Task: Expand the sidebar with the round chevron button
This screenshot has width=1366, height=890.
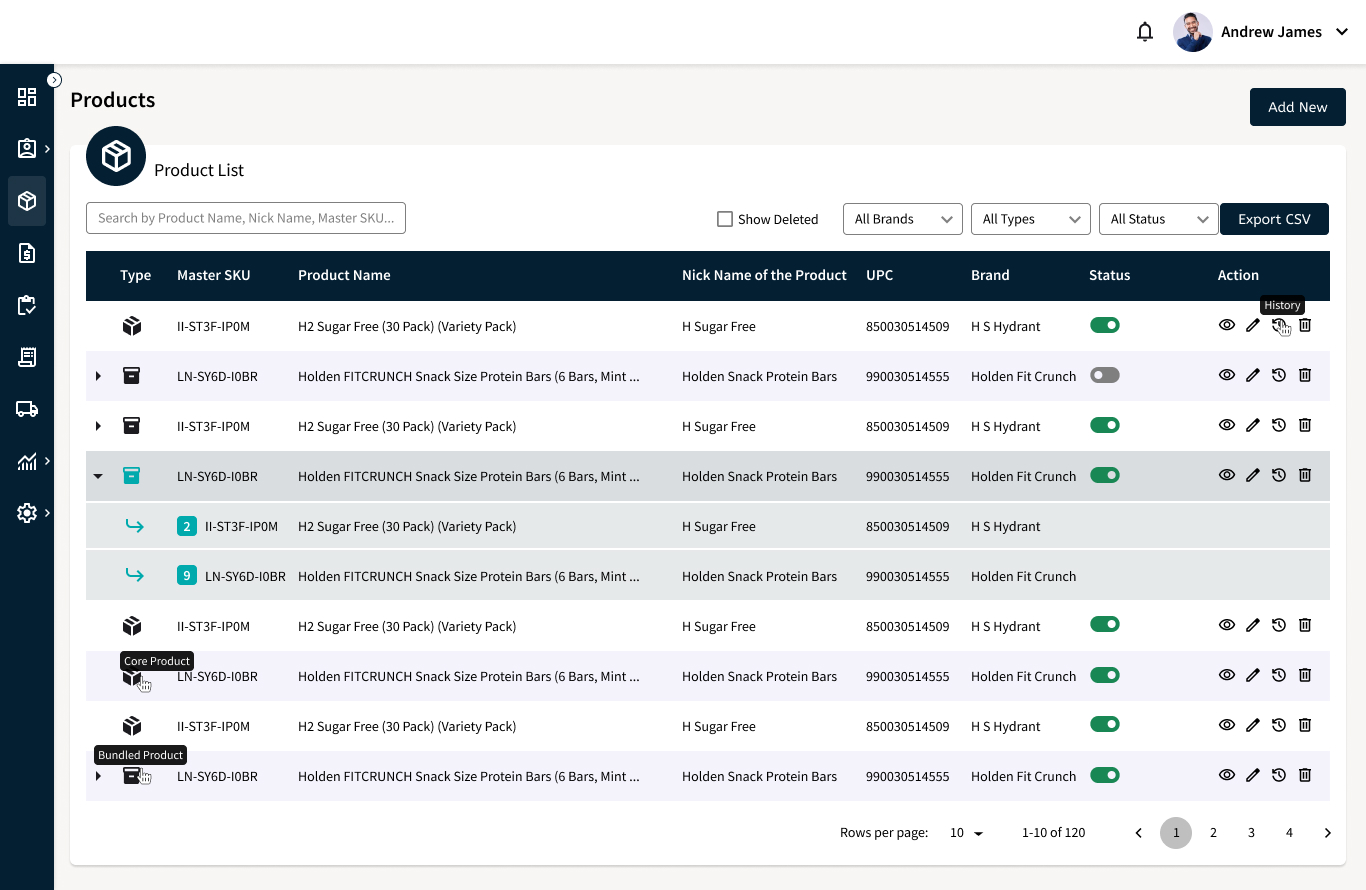Action: tap(55, 80)
